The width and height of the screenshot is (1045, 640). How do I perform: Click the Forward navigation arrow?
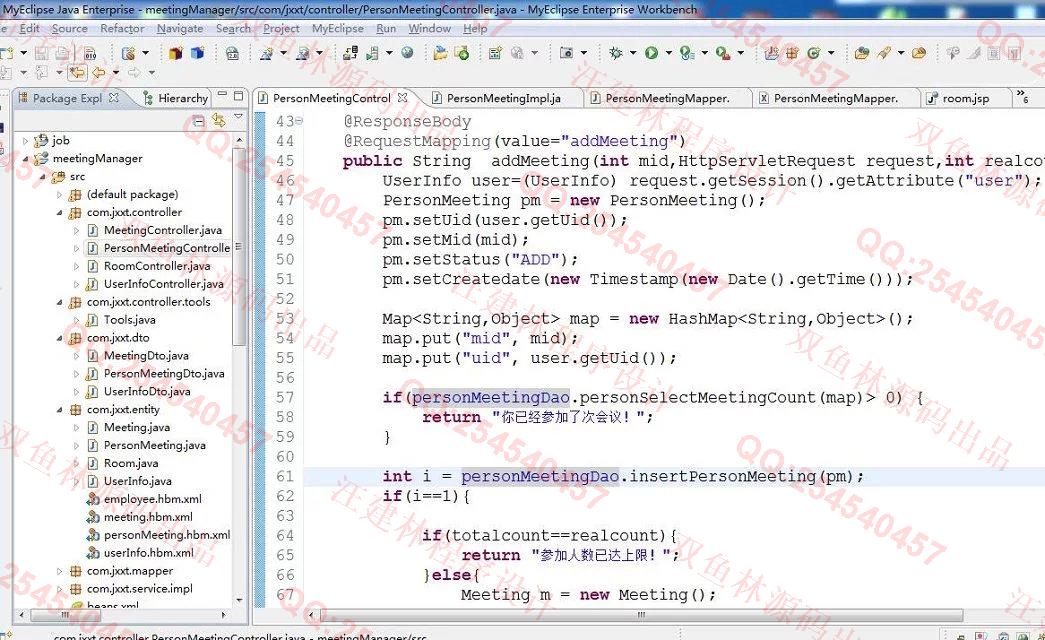click(134, 71)
